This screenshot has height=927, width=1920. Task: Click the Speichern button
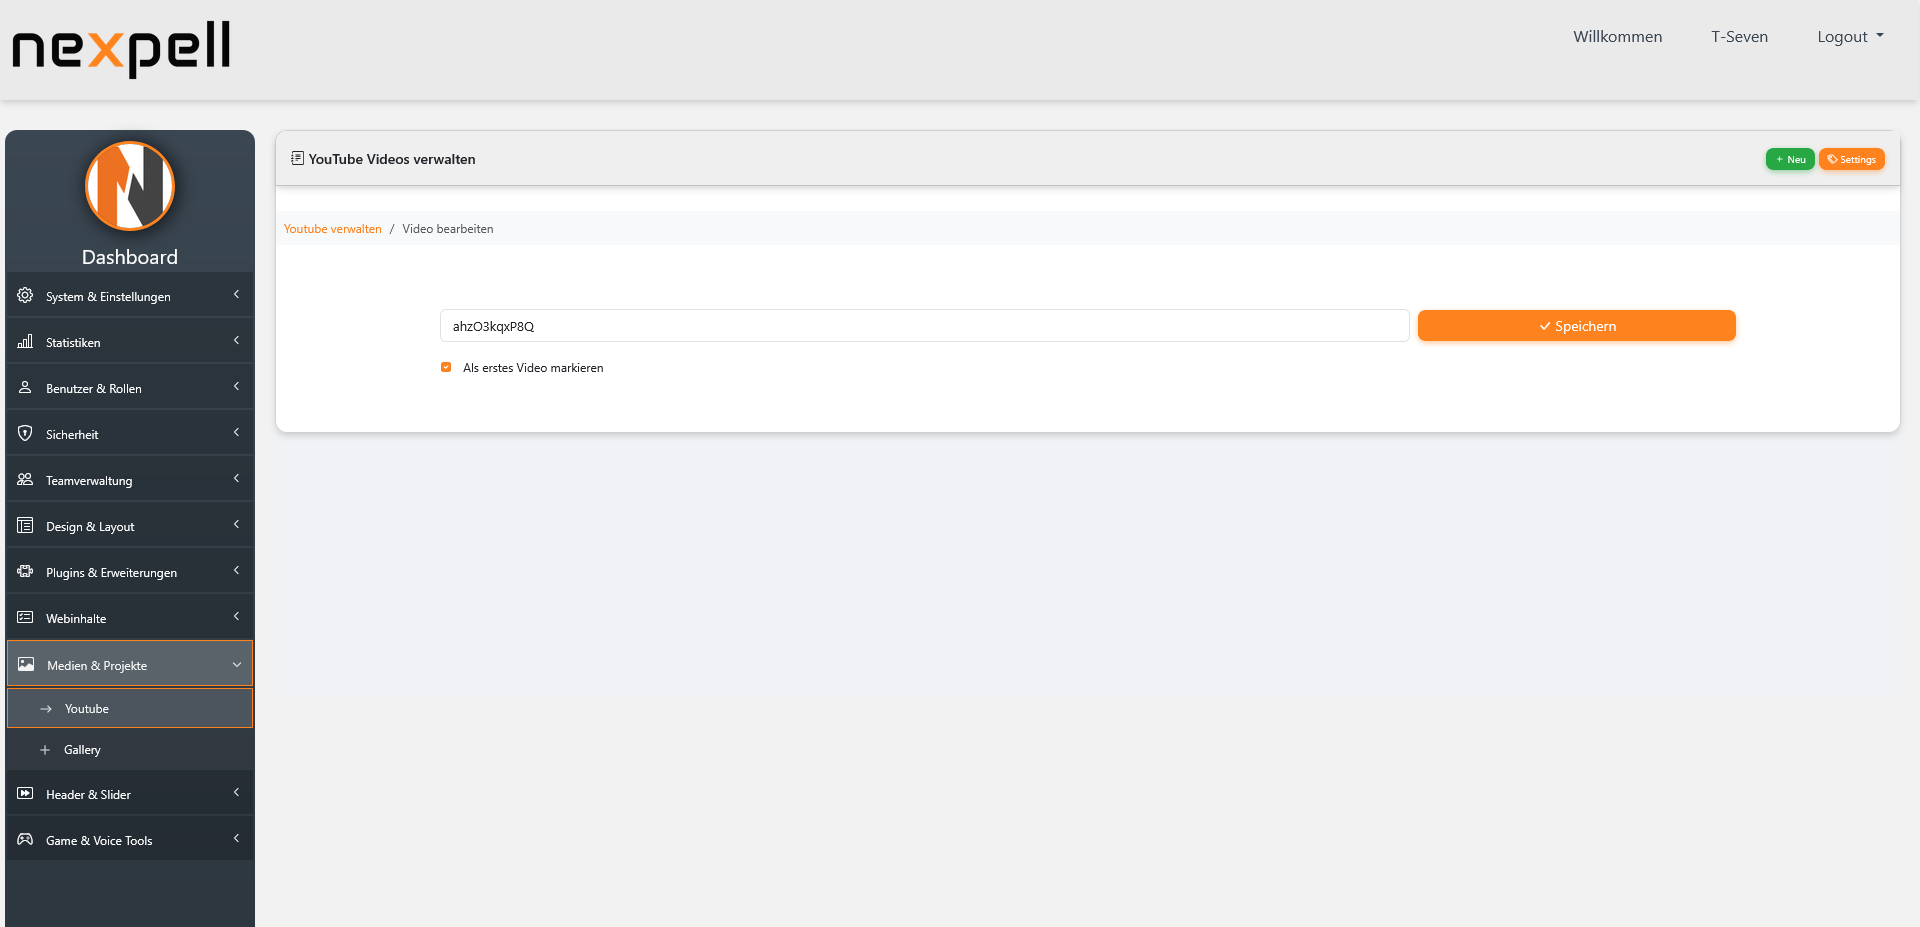1576,325
